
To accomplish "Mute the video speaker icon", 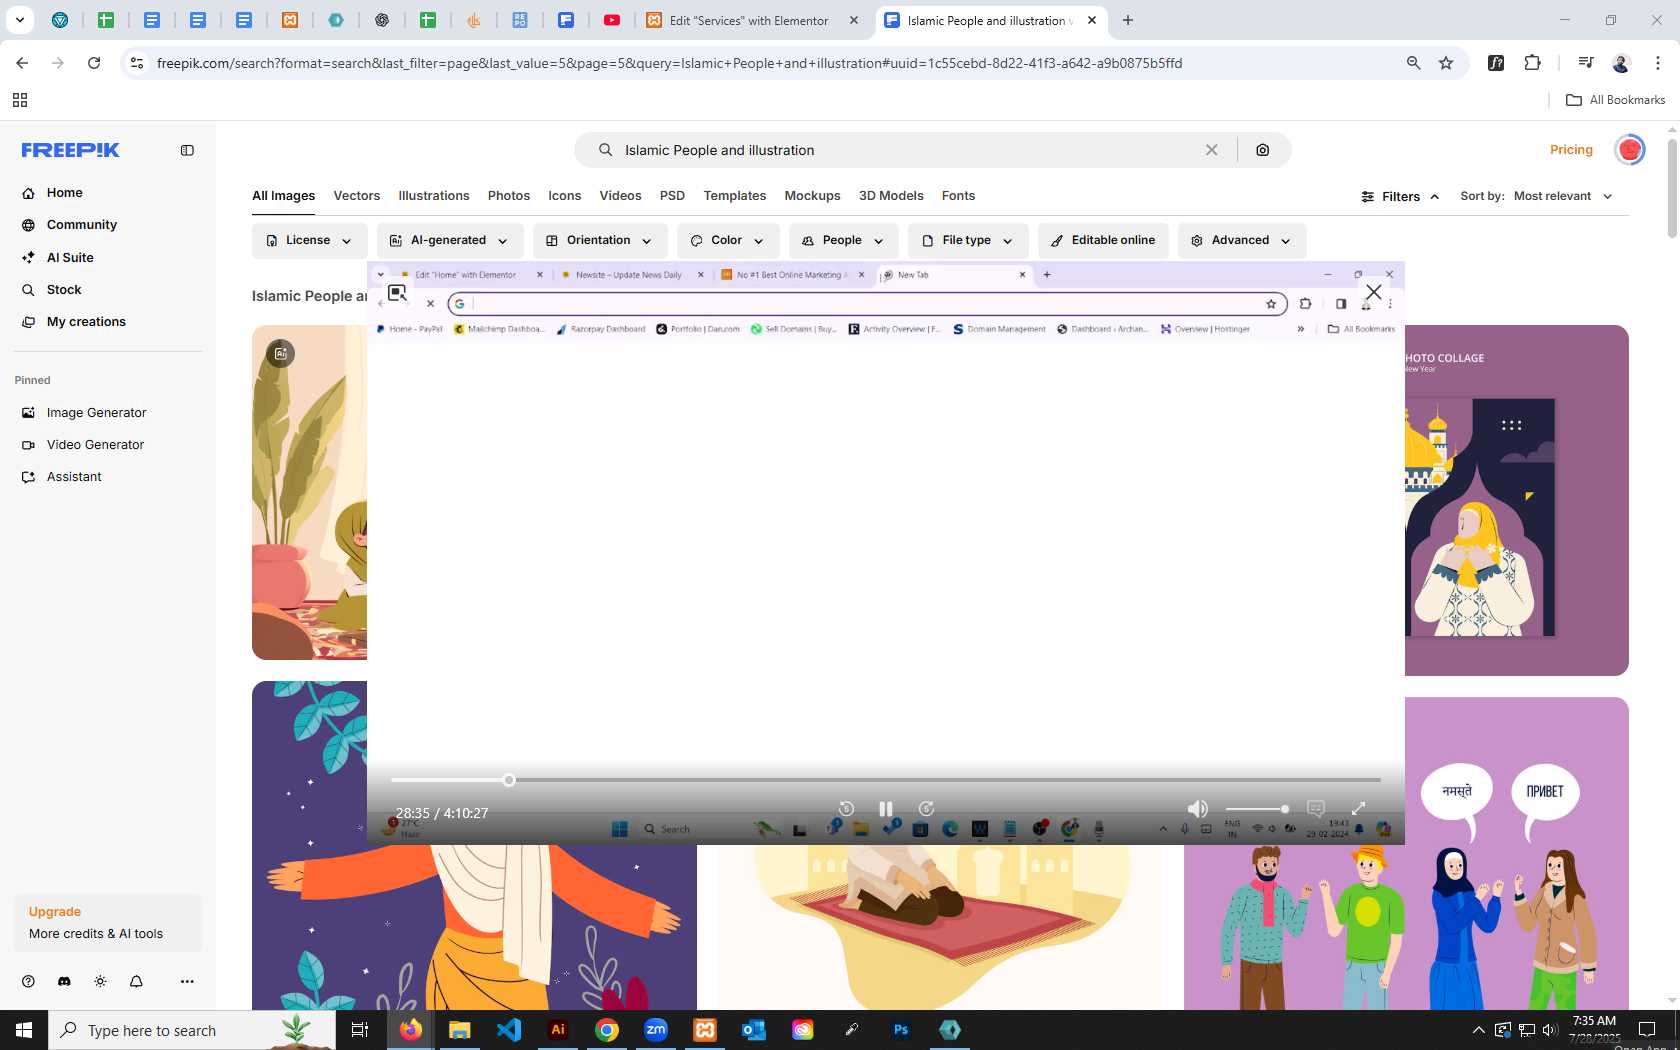I will click(1197, 808).
